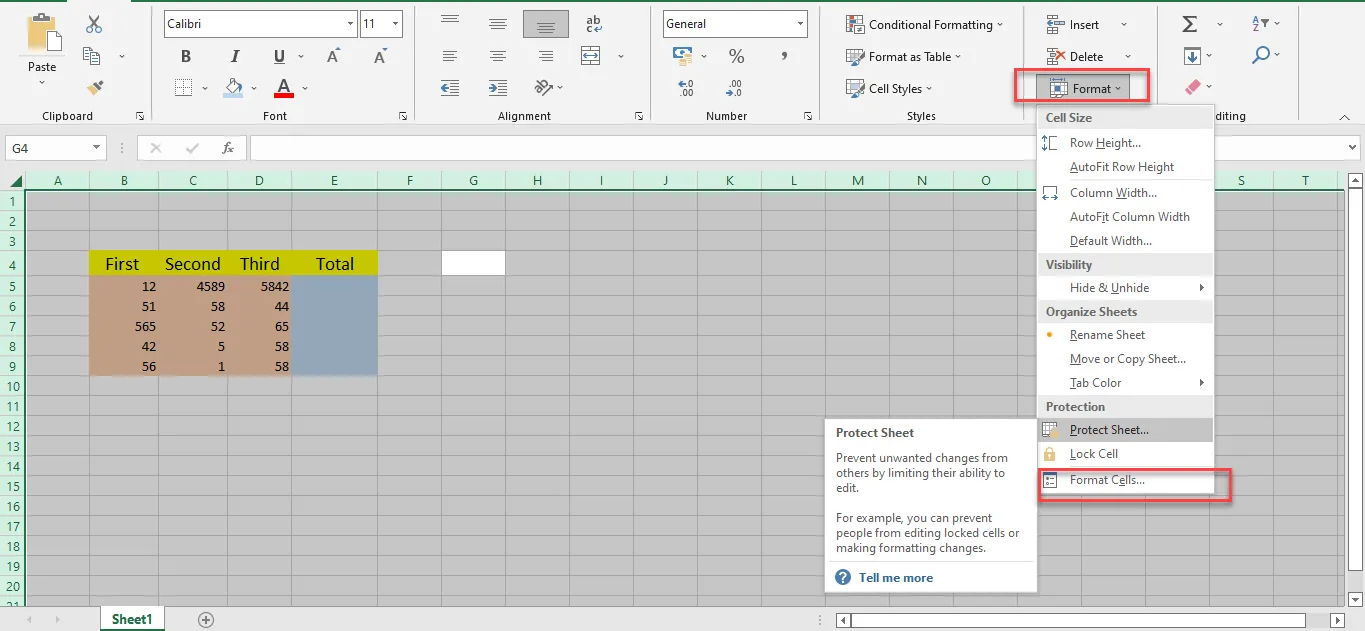The width and height of the screenshot is (1365, 631).
Task: Expand the General number format dropdown
Action: [800, 24]
